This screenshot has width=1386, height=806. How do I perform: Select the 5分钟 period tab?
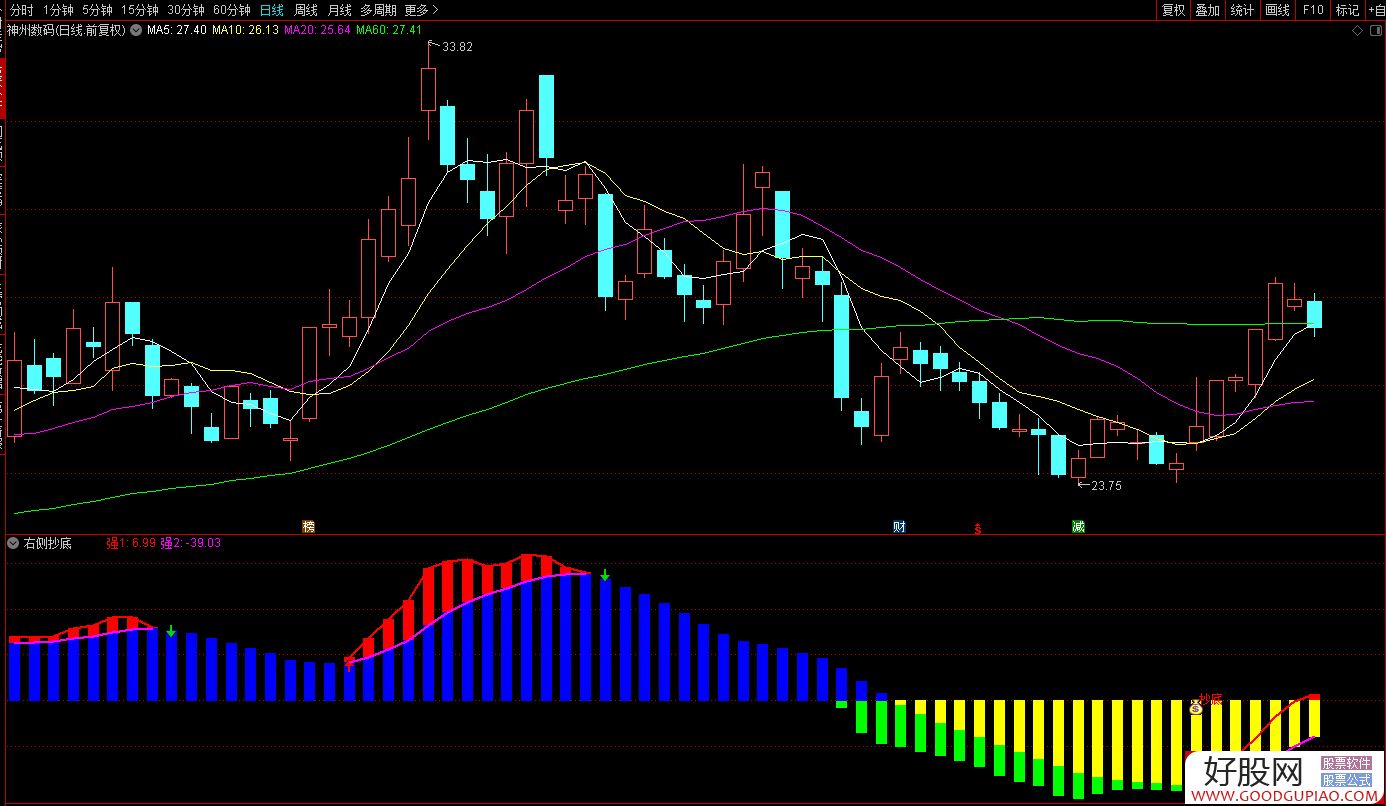click(x=97, y=10)
